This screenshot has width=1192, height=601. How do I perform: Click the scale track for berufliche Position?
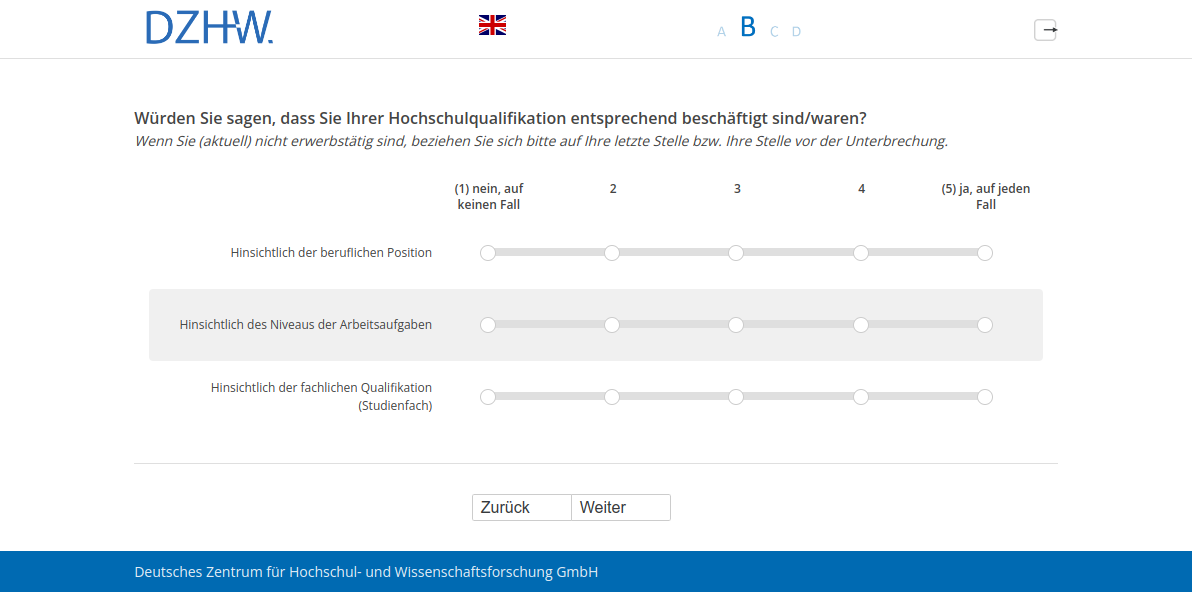(x=675, y=253)
